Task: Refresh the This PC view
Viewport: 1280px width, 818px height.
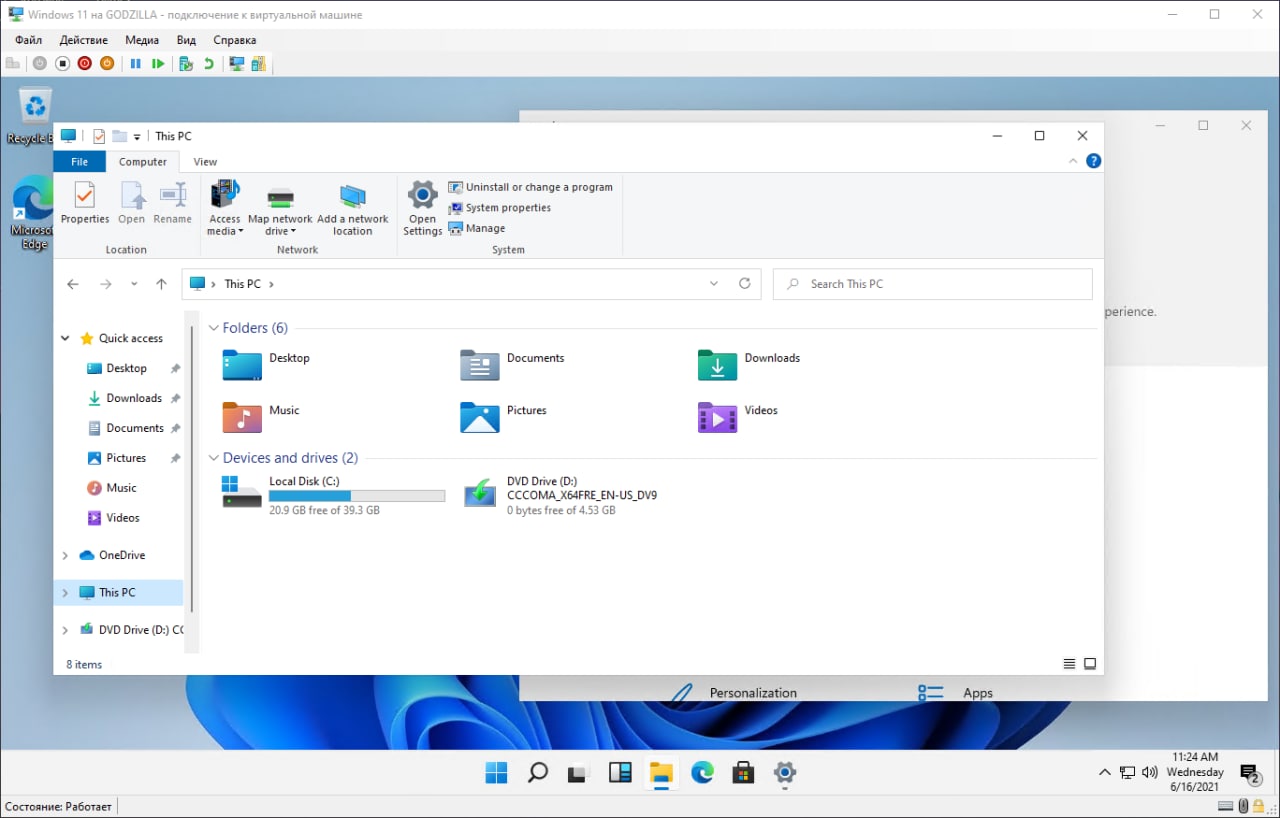Action: click(x=744, y=284)
